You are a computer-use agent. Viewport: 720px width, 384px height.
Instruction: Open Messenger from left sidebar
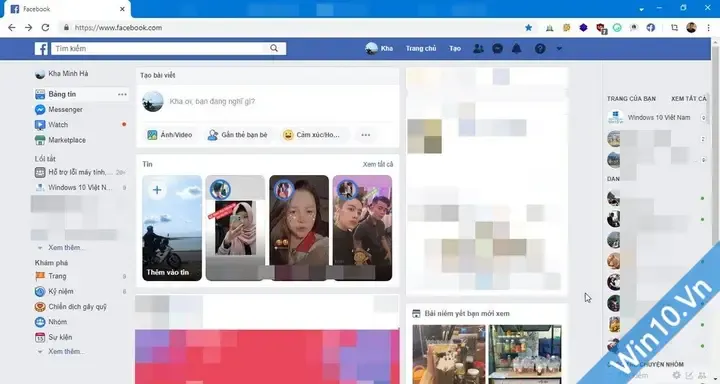coord(59,109)
